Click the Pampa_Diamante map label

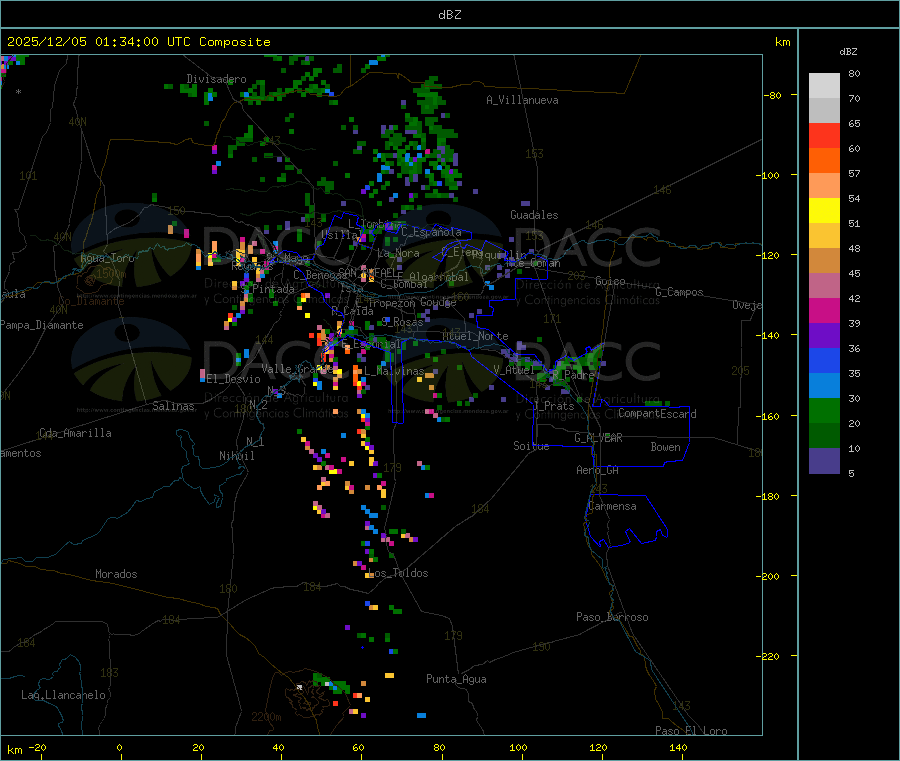click(41, 325)
